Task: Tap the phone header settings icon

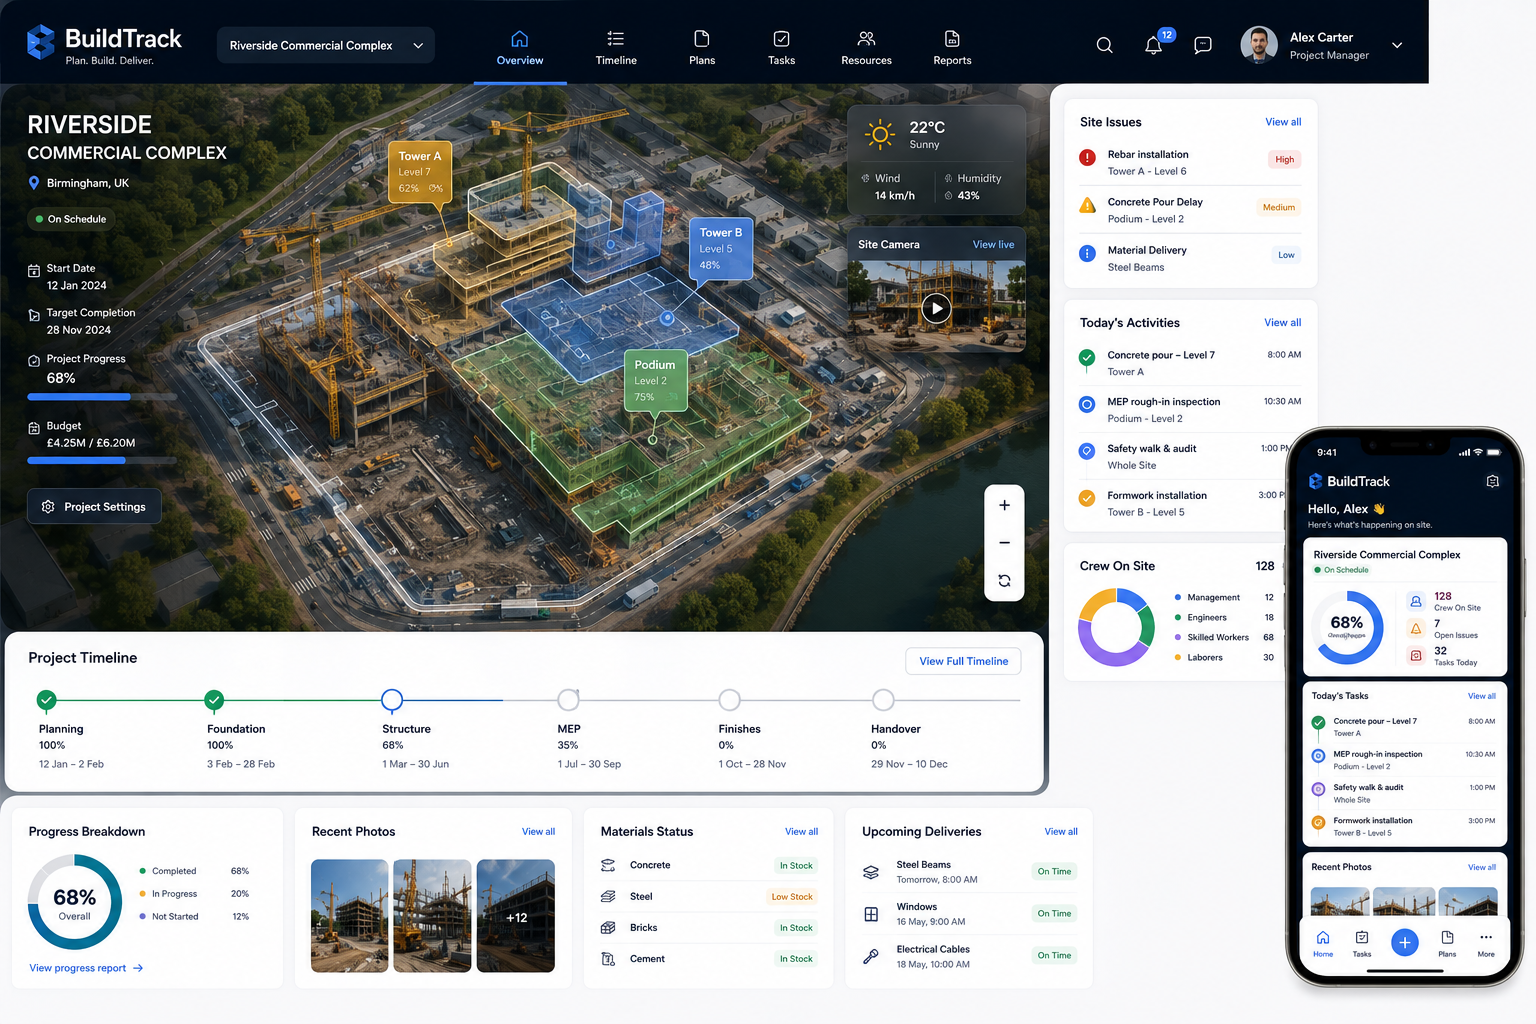Action: [x=1493, y=481]
